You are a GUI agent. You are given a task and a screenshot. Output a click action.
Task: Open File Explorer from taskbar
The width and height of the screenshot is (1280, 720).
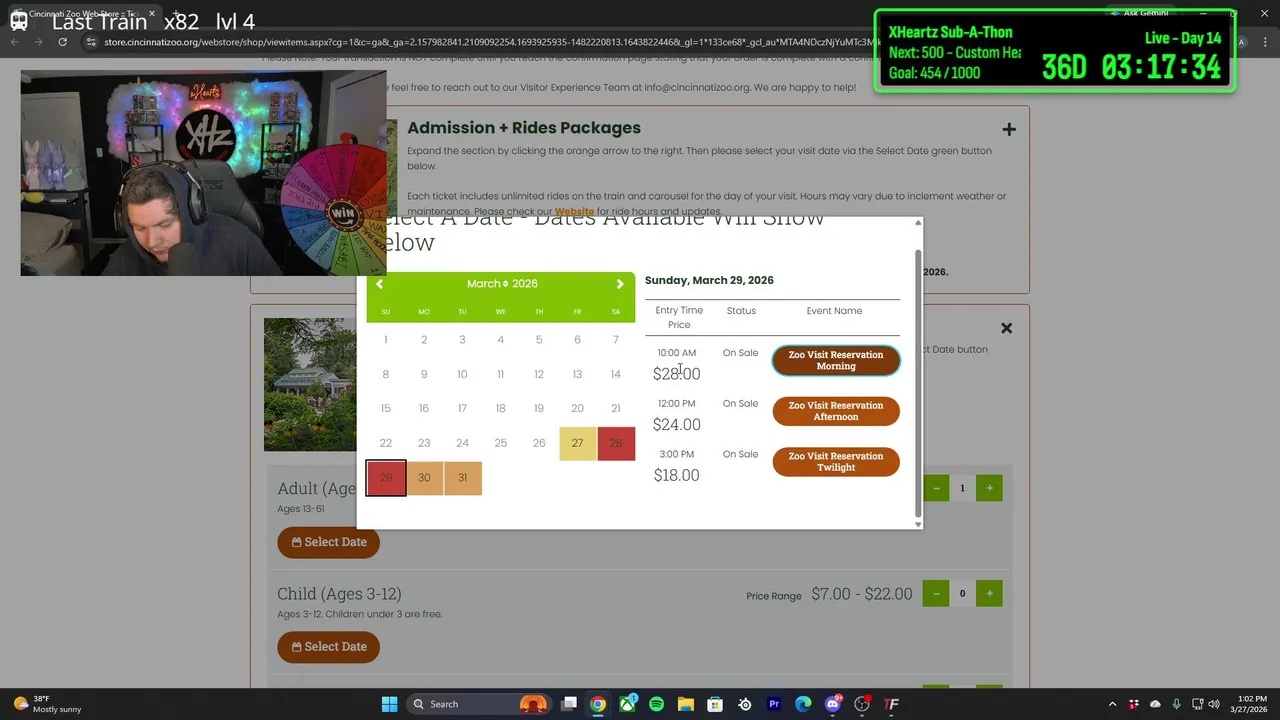pos(686,704)
